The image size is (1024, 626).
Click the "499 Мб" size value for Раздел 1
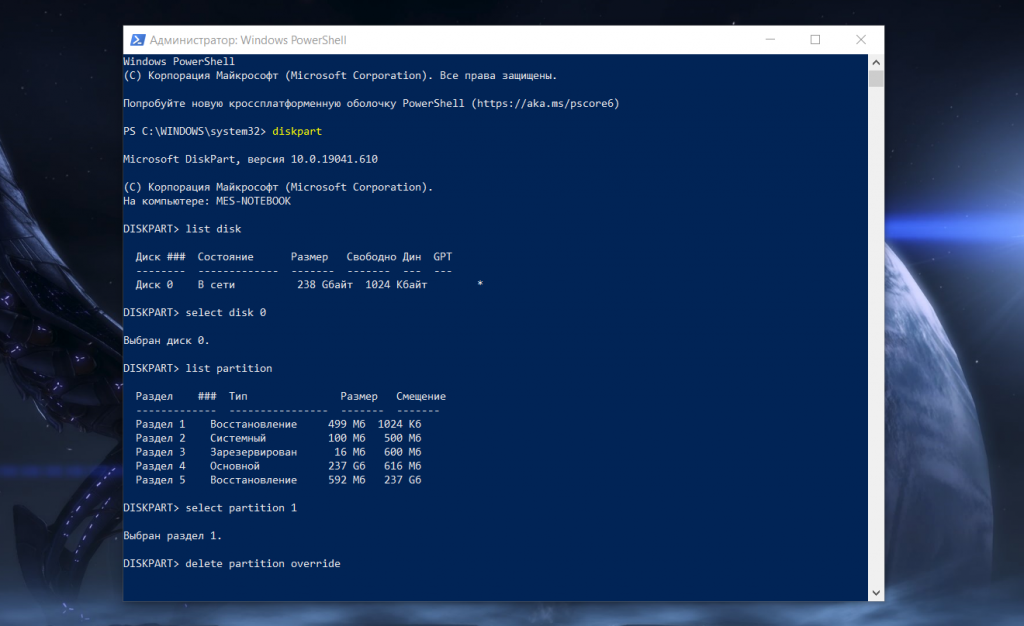tap(347, 424)
